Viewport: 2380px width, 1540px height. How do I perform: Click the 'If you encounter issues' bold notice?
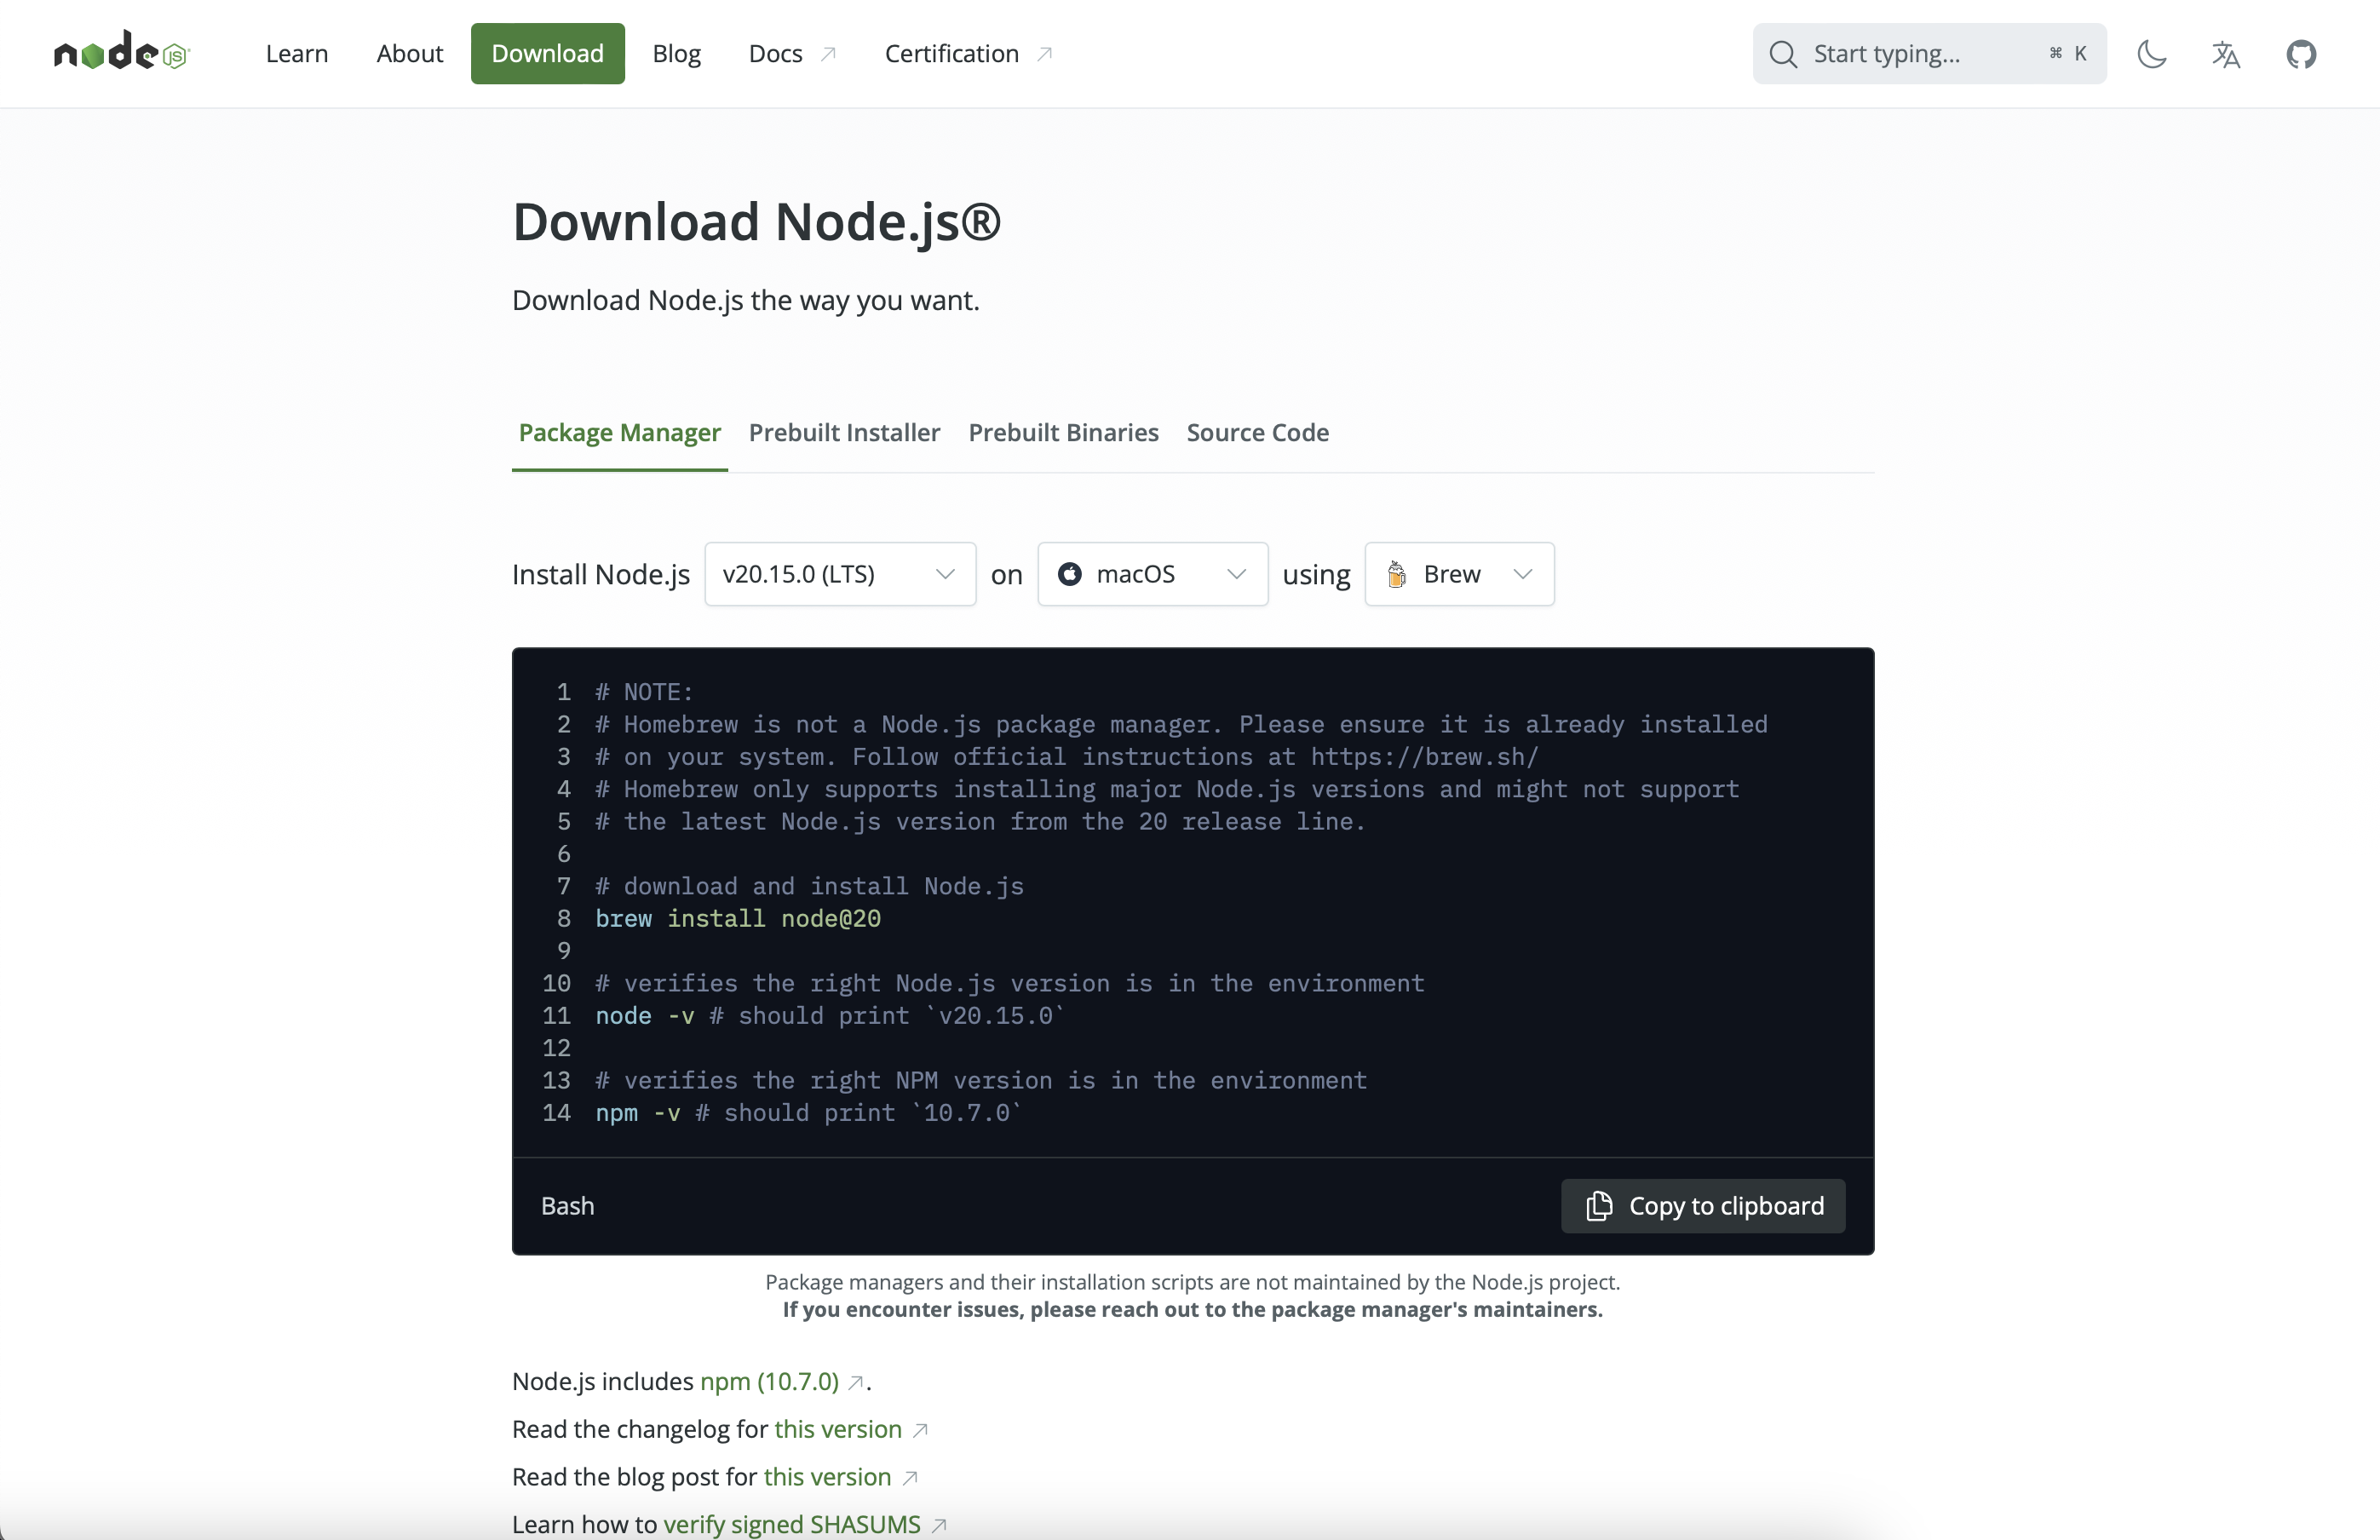[1192, 1310]
